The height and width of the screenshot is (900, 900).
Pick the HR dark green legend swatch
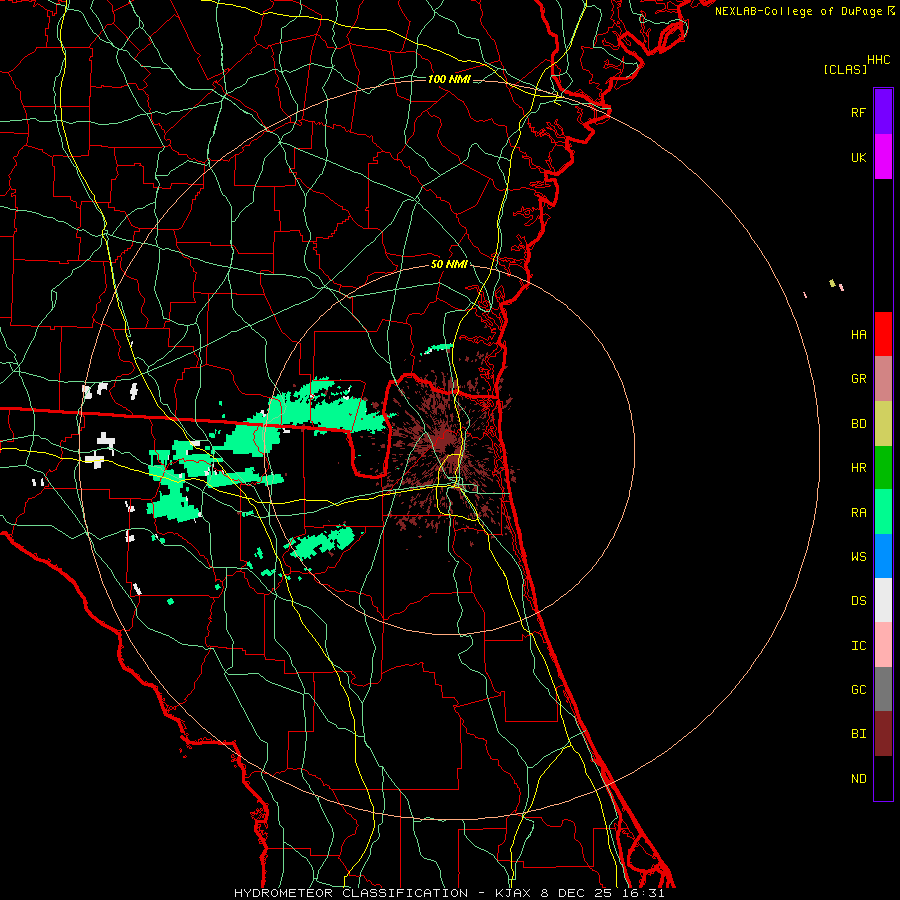click(883, 468)
